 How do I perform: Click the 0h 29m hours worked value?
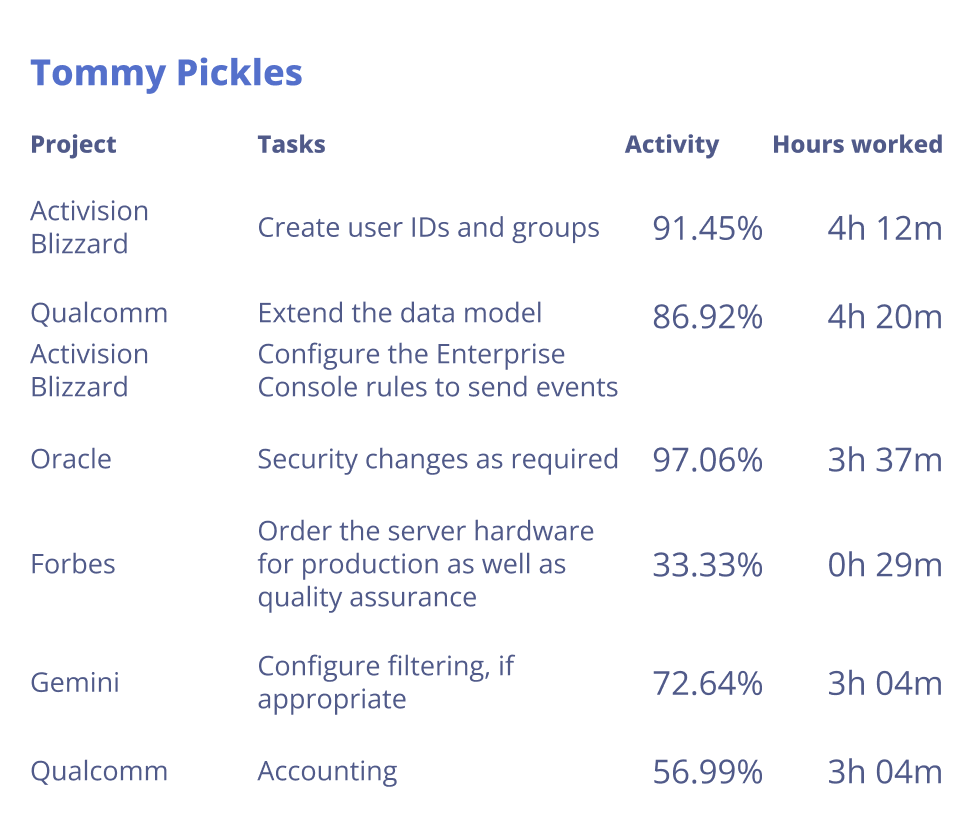884,565
